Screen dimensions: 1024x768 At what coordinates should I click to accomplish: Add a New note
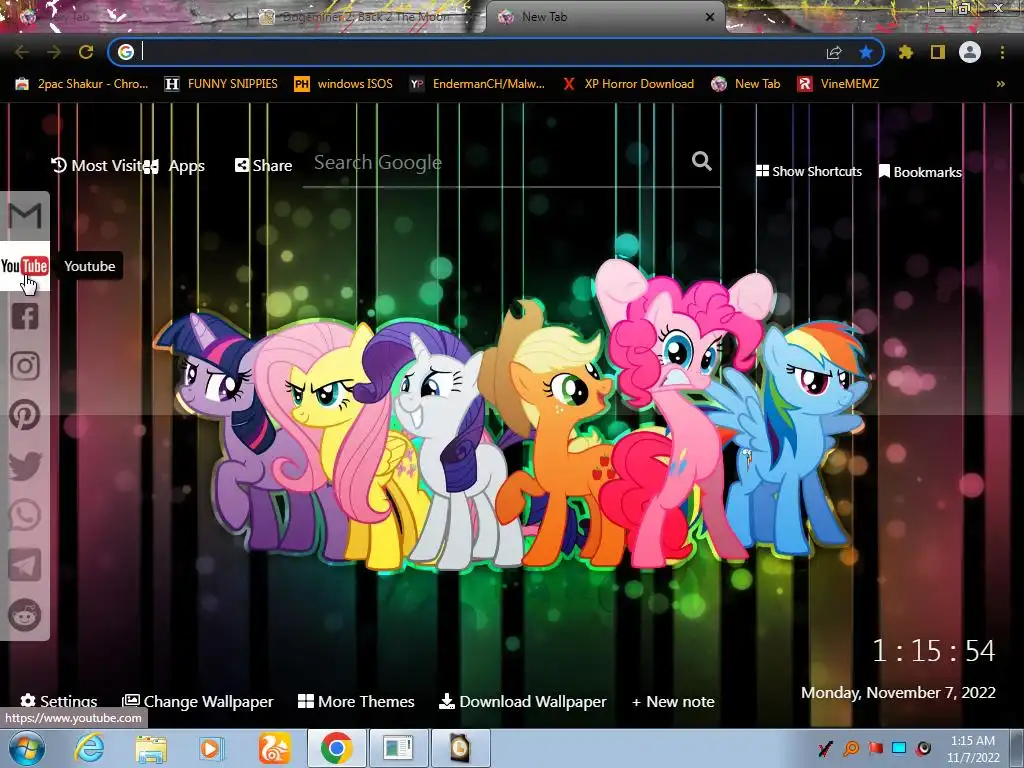[673, 701]
